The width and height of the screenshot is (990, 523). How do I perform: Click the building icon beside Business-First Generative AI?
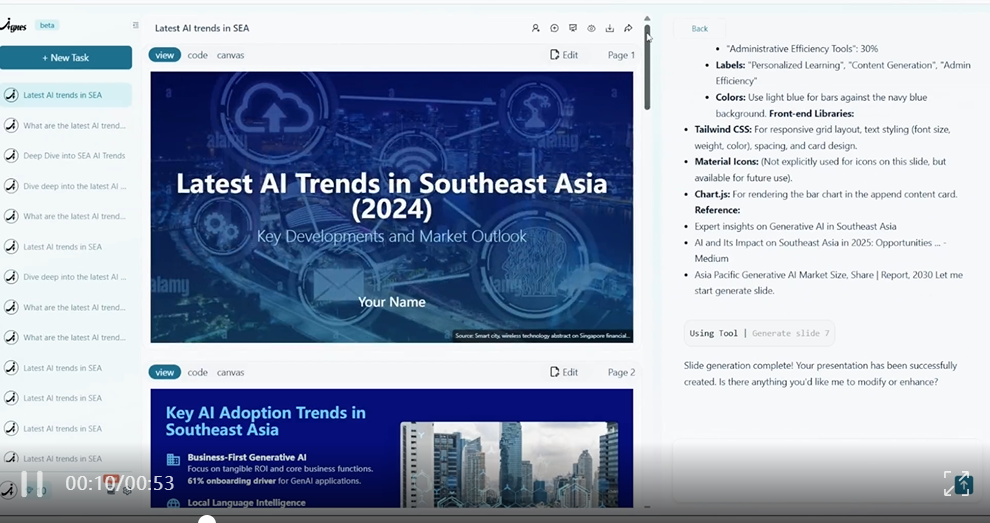pos(173,459)
